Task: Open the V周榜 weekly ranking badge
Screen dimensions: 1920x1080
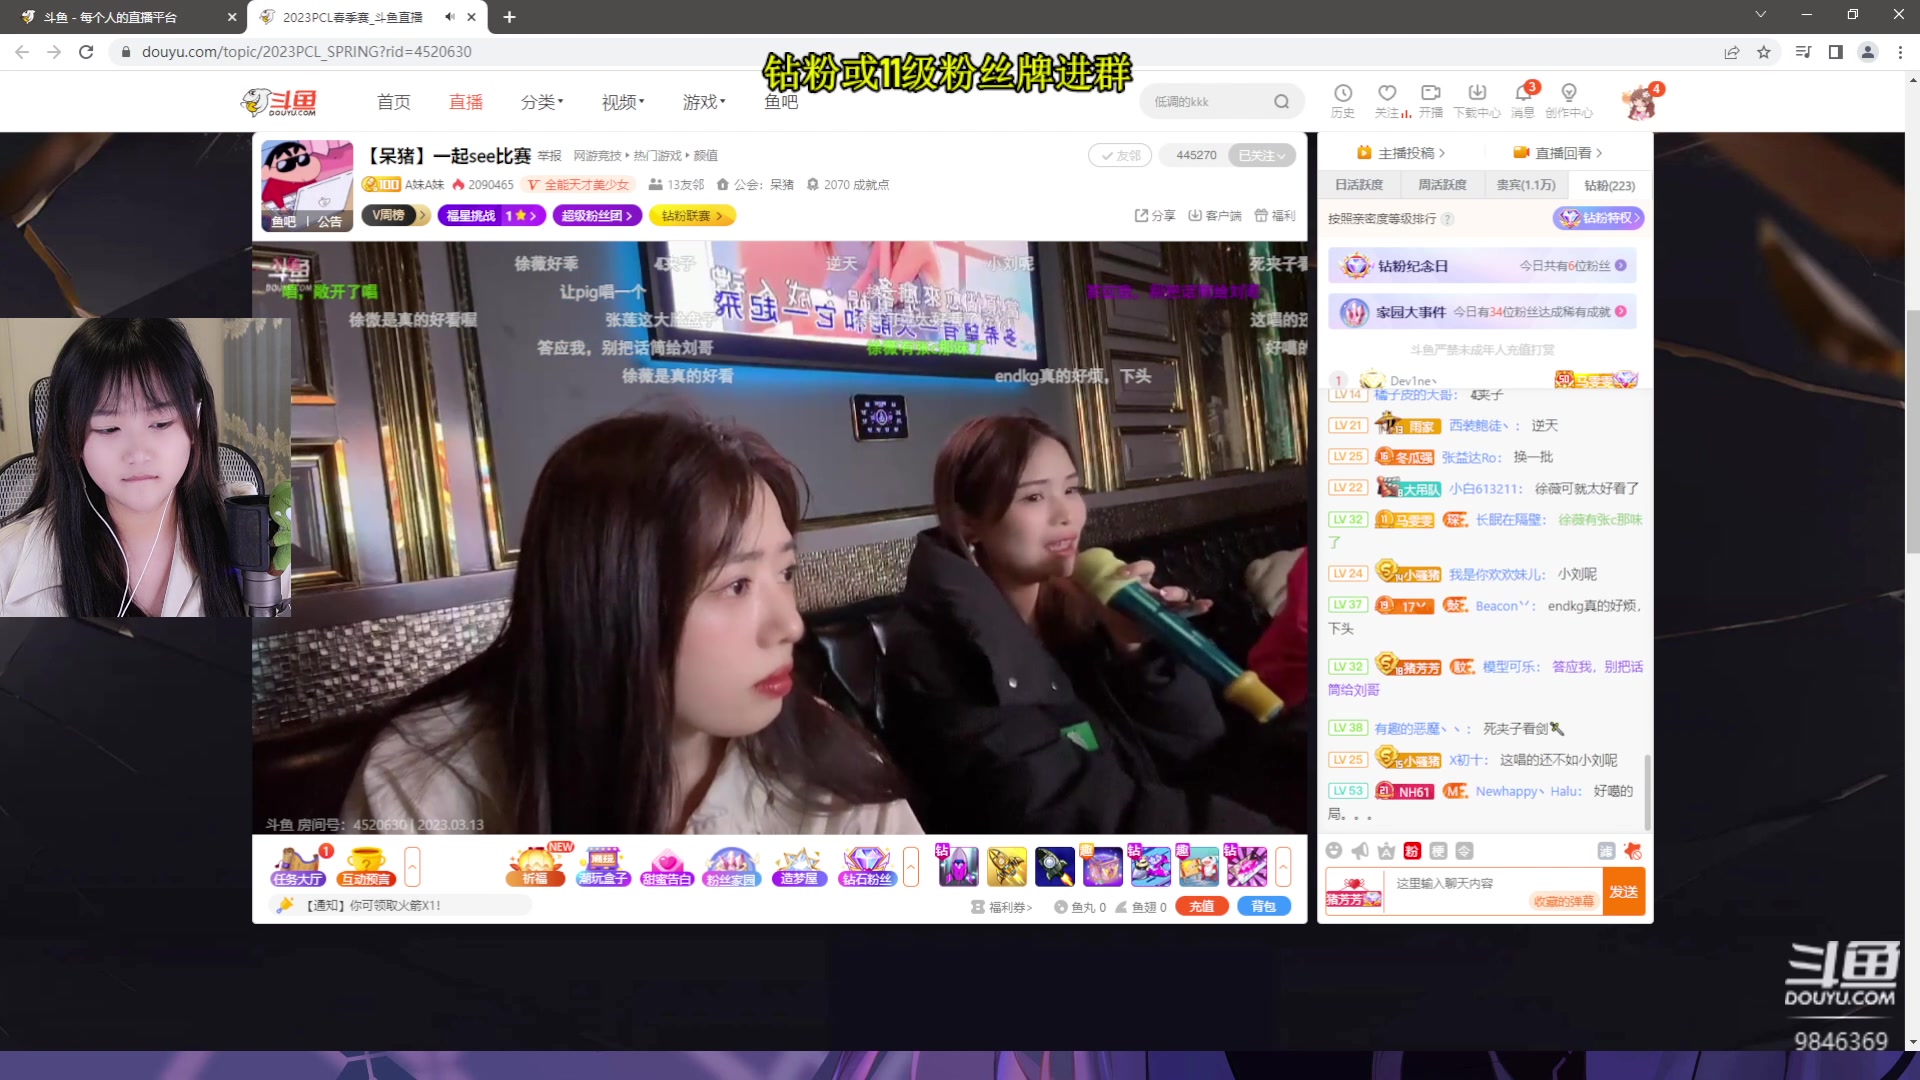Action: coord(396,215)
